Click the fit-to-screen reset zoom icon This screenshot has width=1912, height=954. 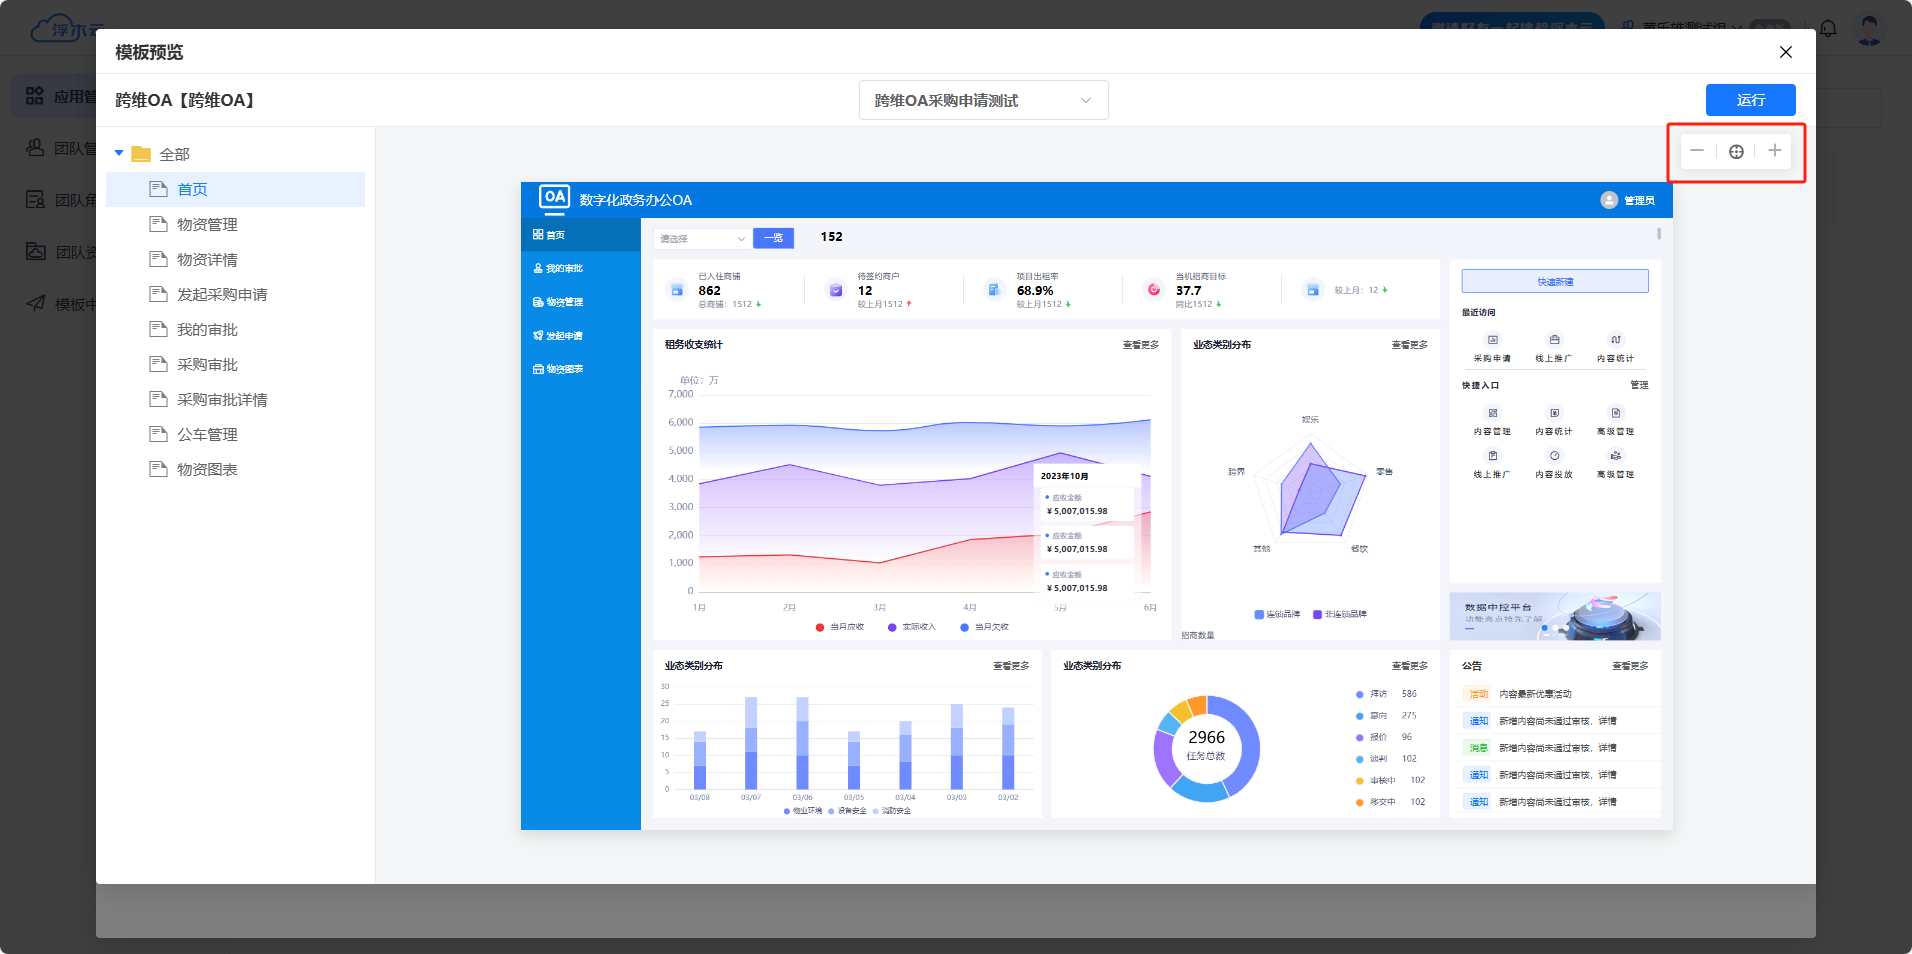(x=1736, y=151)
